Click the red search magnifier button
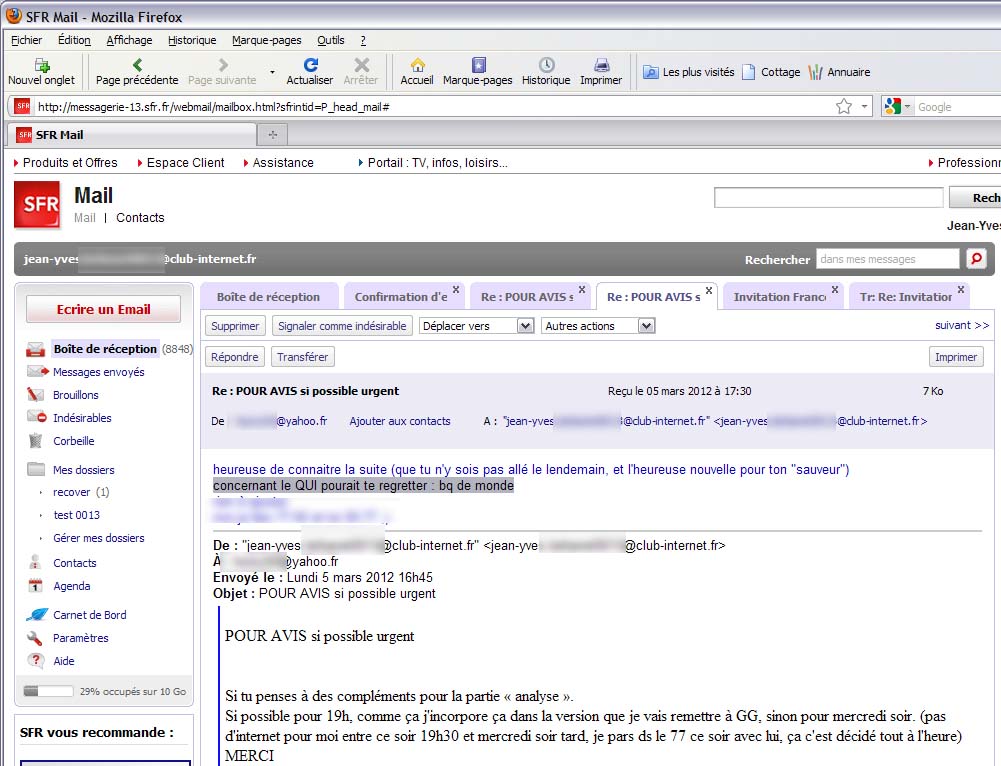This screenshot has height=766, width=1001. 976,259
